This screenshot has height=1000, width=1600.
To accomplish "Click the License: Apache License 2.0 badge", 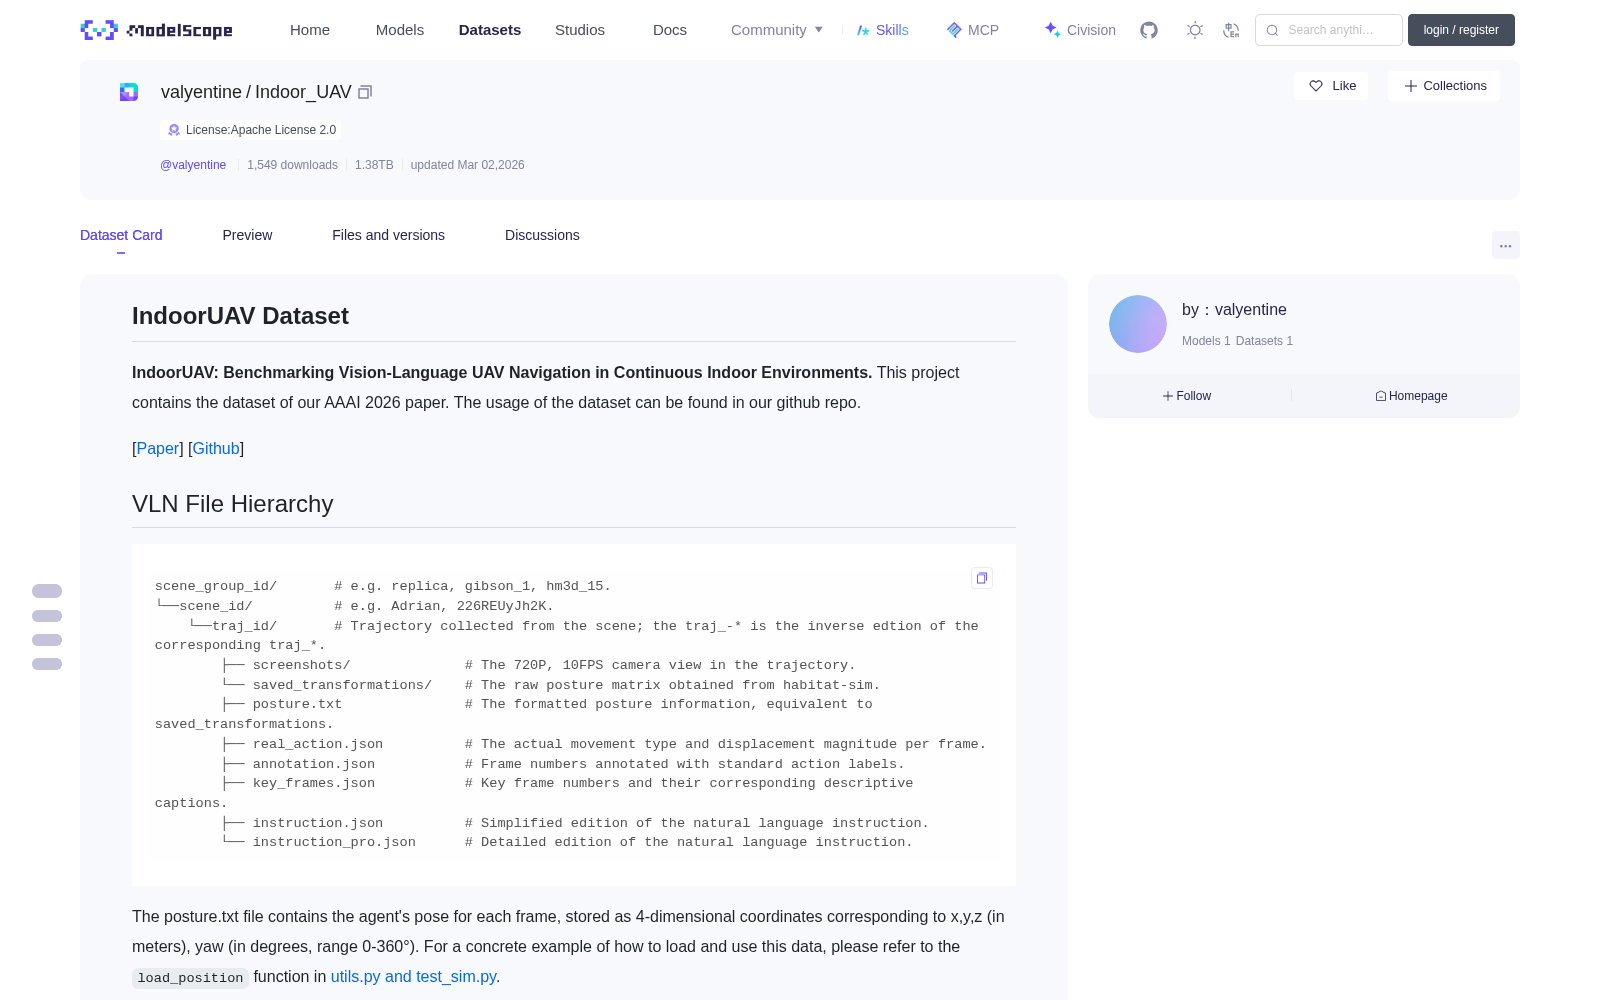I will pyautogui.click(x=251, y=130).
